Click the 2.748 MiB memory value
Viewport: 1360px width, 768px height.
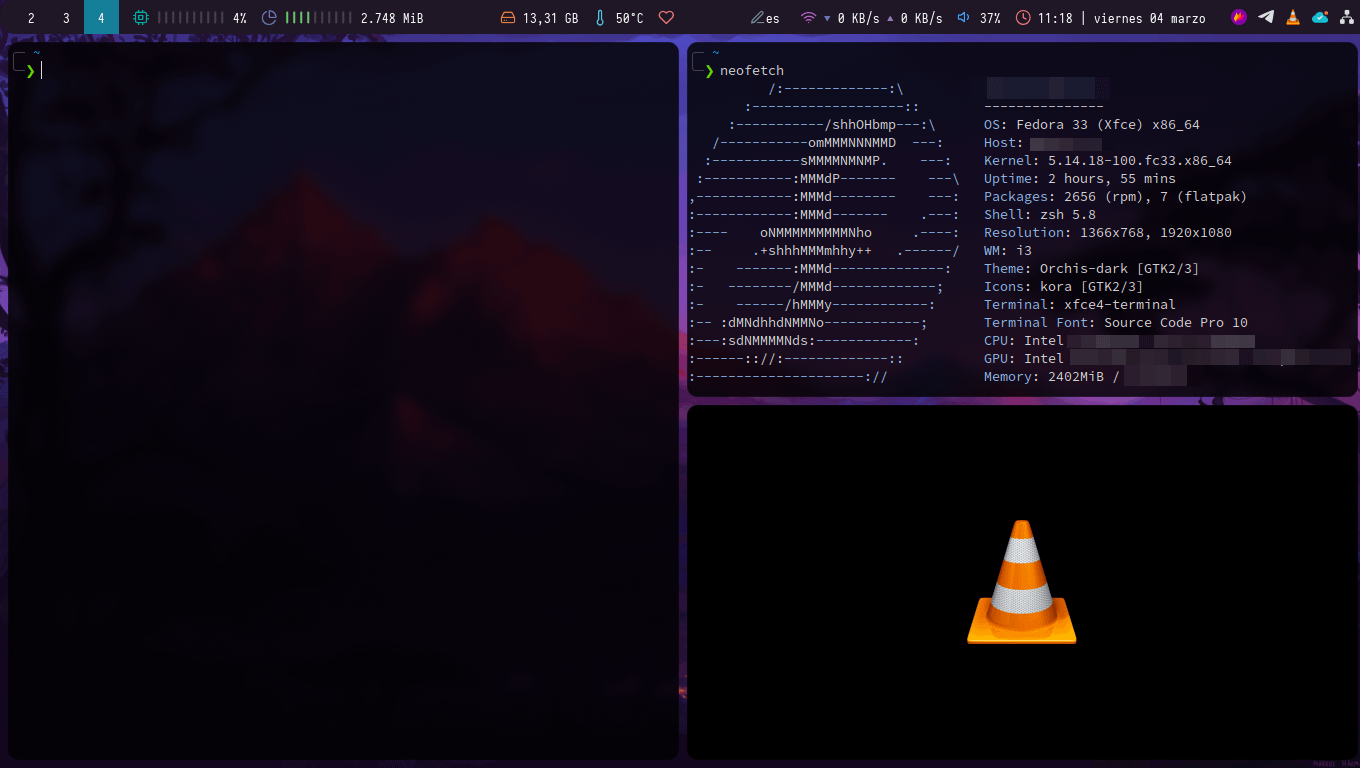click(392, 18)
